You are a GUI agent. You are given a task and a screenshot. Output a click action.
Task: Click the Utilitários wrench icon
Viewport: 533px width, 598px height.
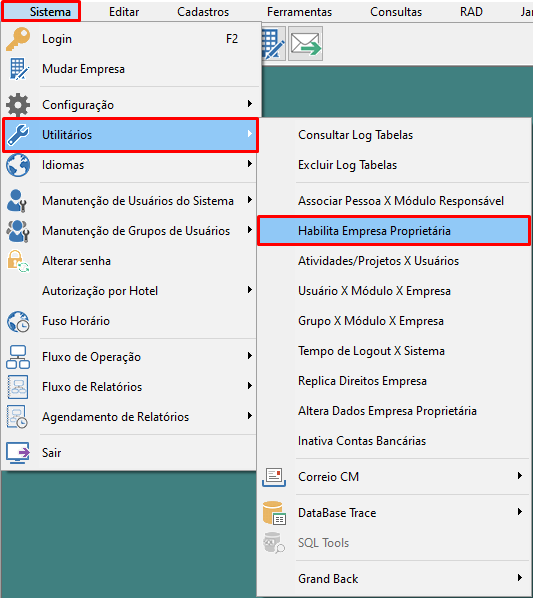18,135
